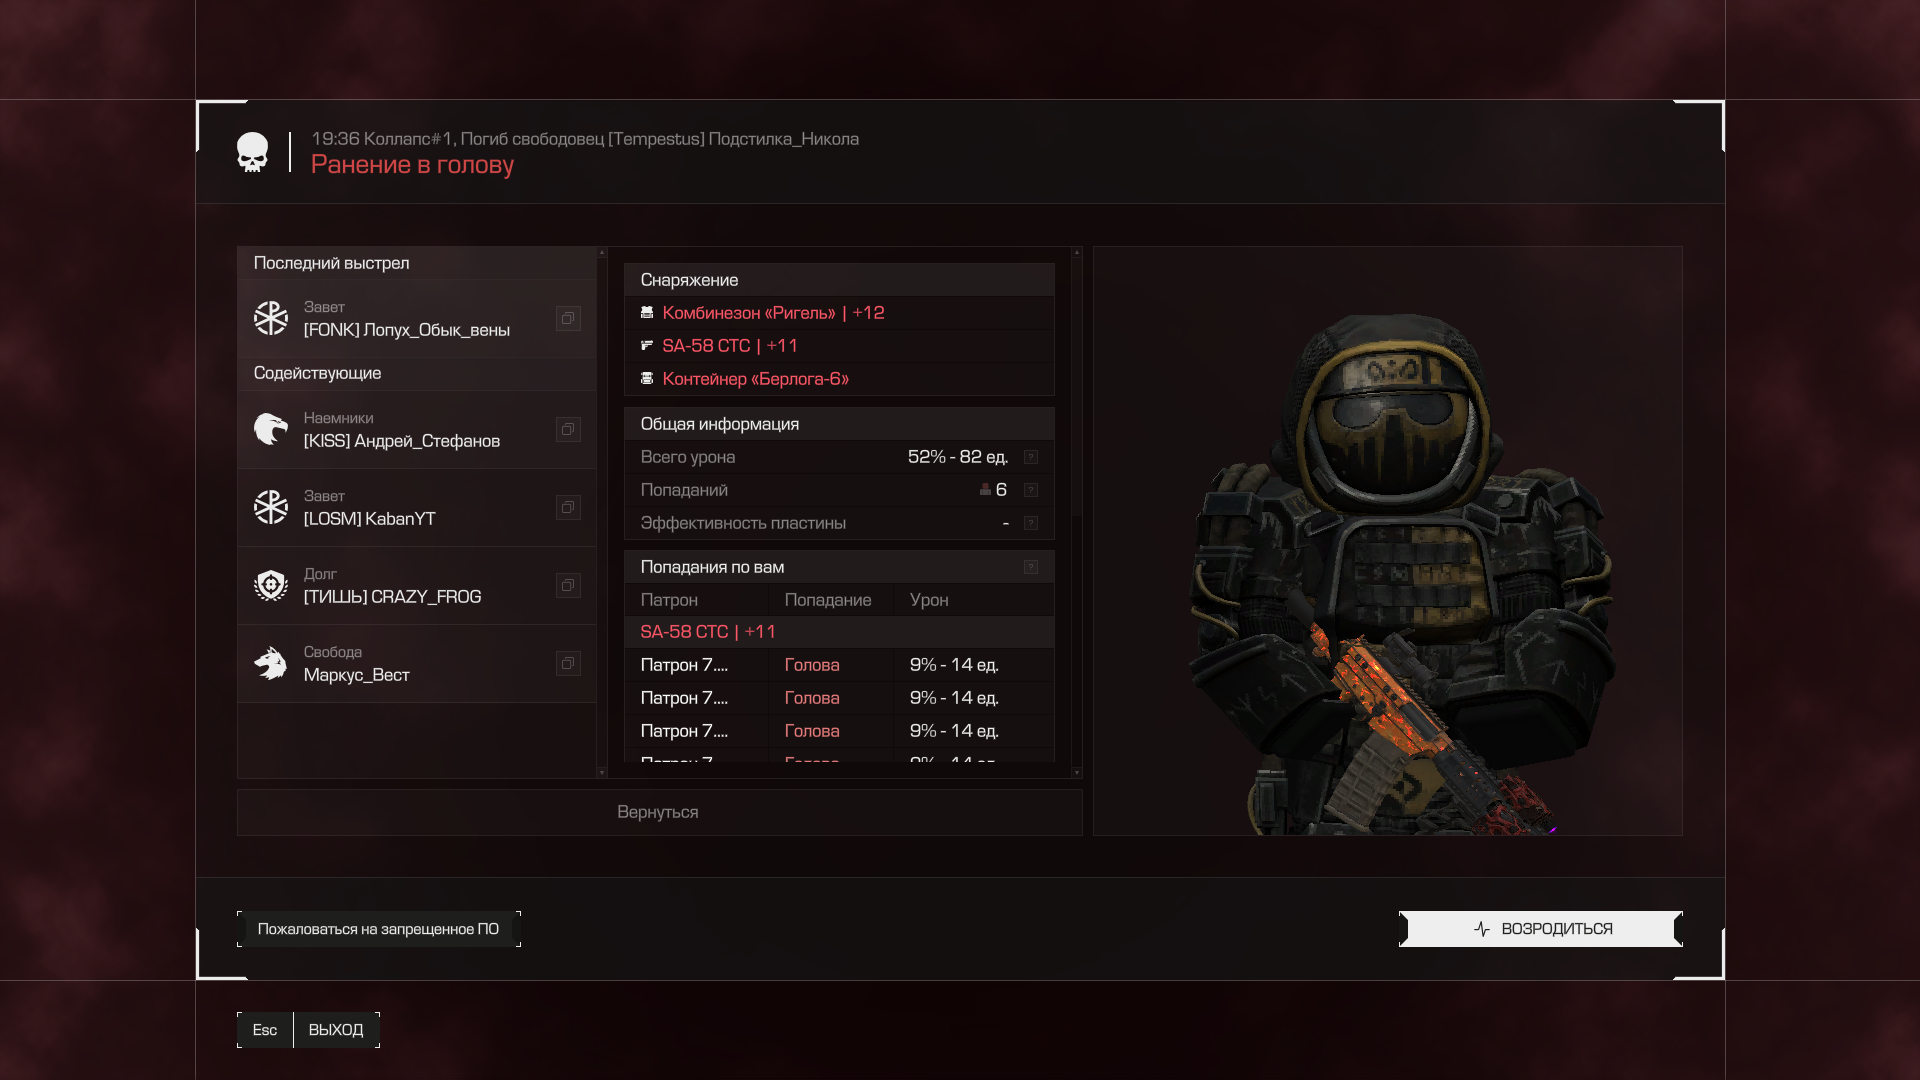Copy name of [LOSM] KabanYT
This screenshot has width=1920, height=1080.
pyautogui.click(x=568, y=507)
